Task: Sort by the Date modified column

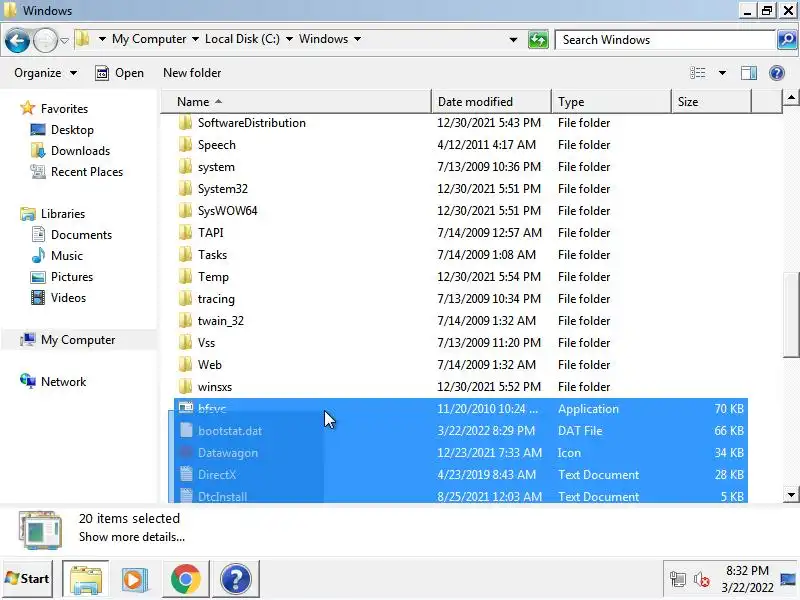Action: point(491,102)
